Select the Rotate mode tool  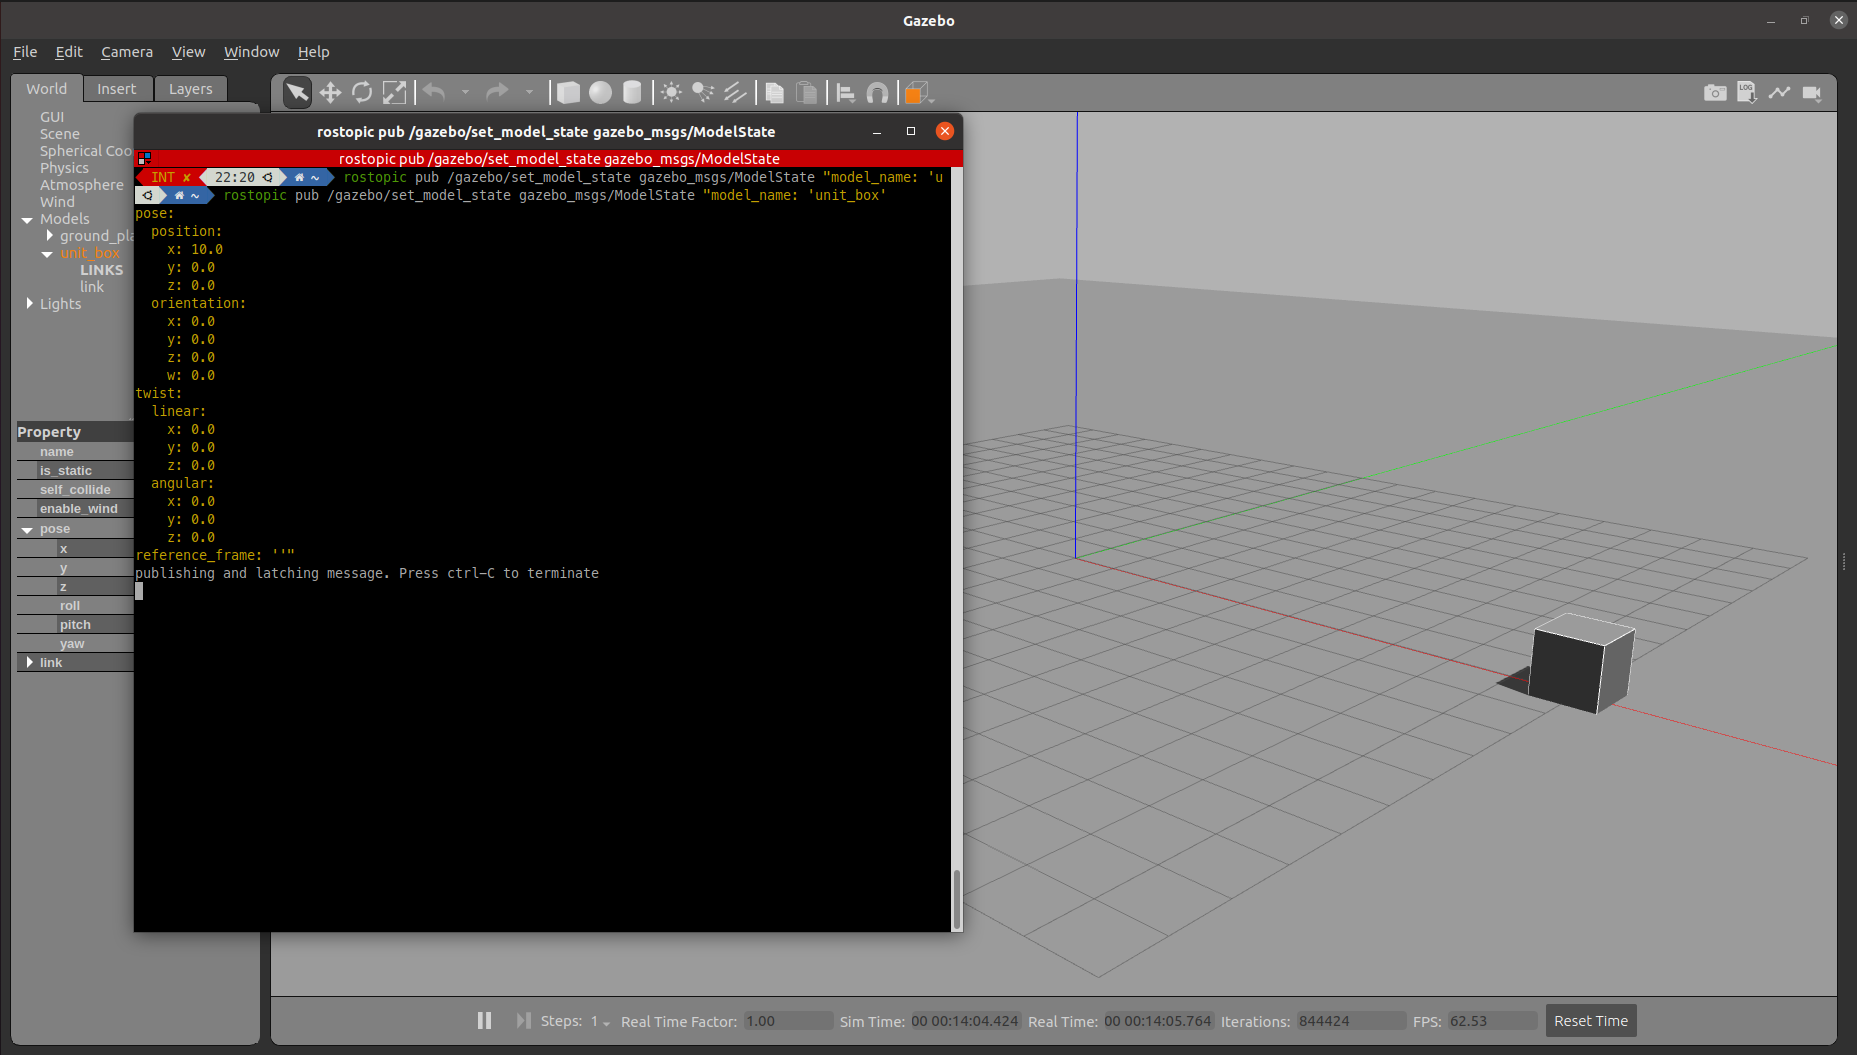[x=362, y=93]
